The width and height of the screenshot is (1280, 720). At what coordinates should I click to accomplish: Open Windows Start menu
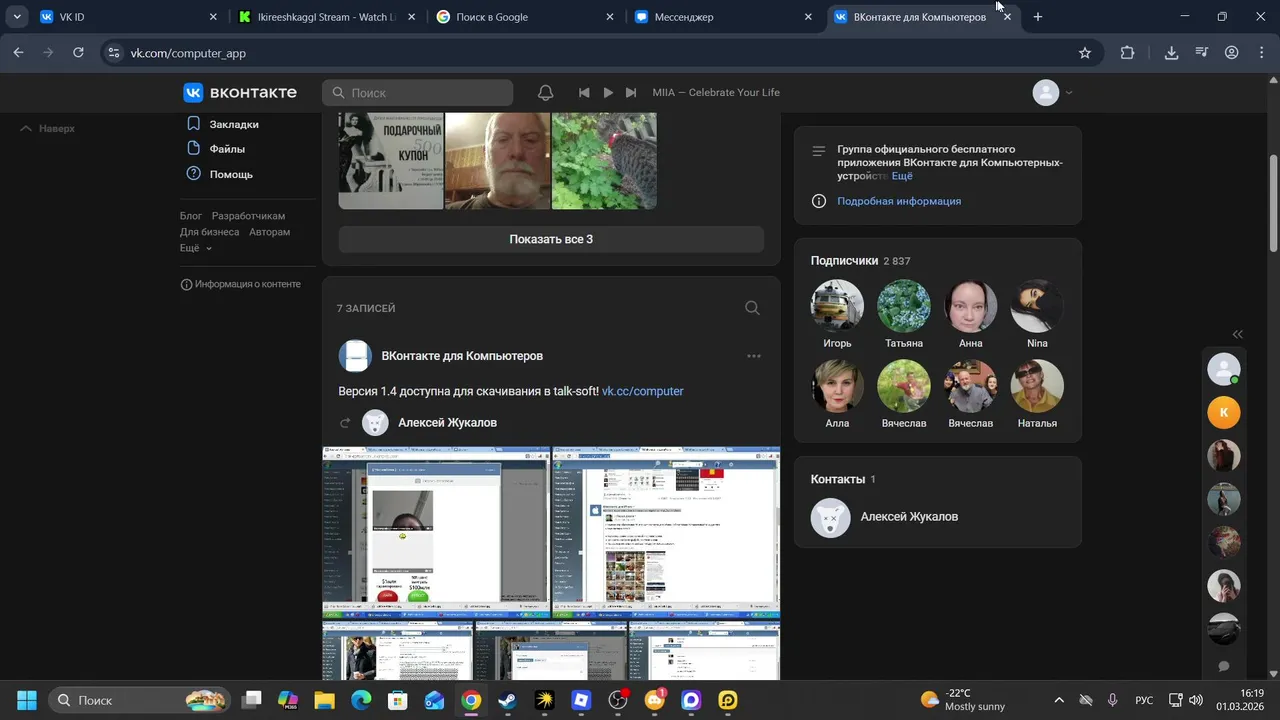pyautogui.click(x=27, y=700)
